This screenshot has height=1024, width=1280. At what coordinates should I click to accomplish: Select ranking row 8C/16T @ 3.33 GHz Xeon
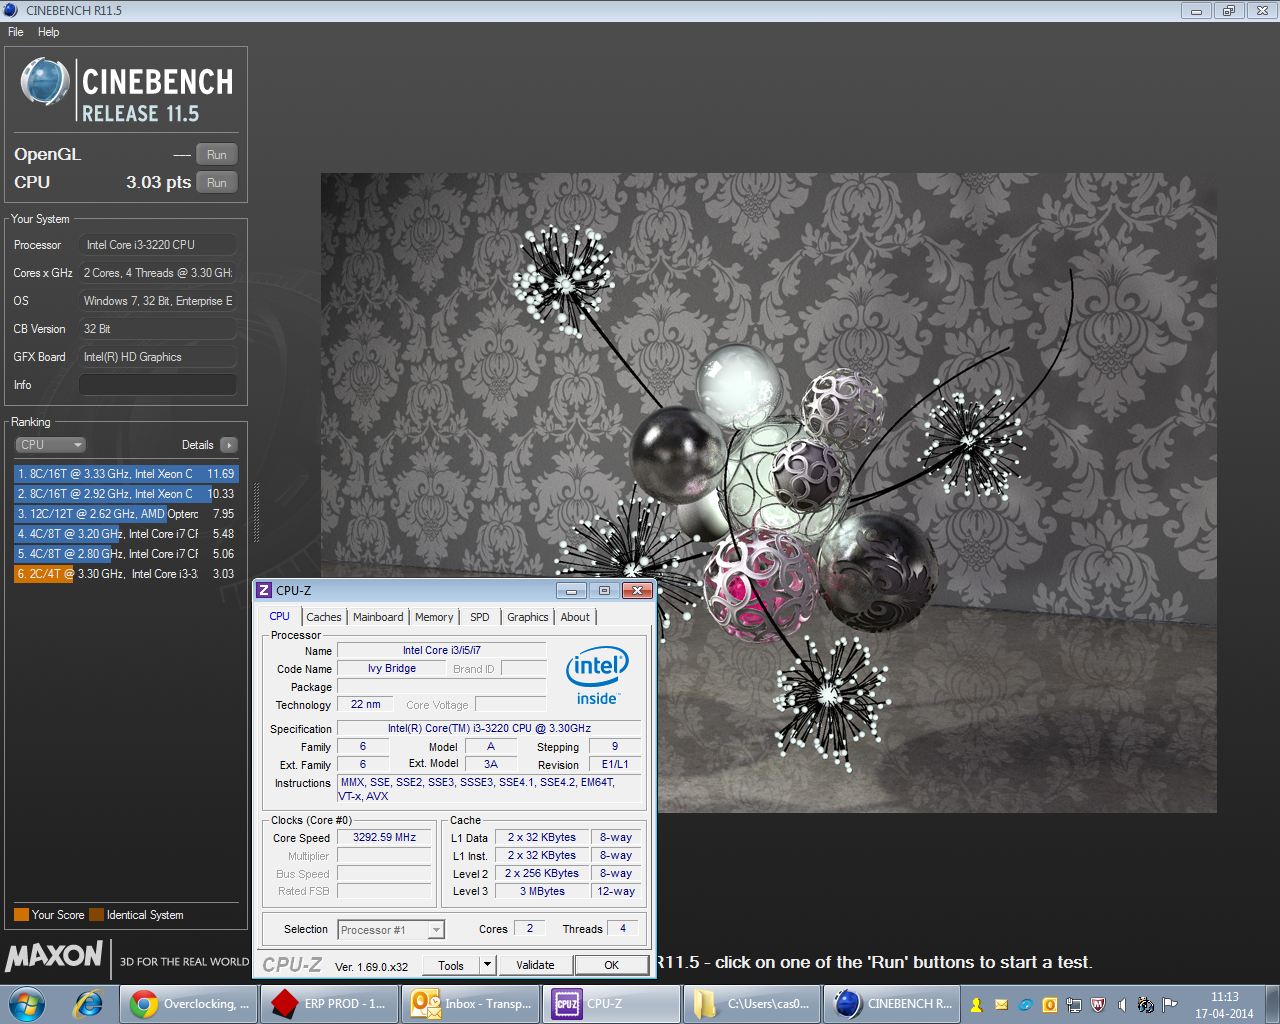point(126,474)
